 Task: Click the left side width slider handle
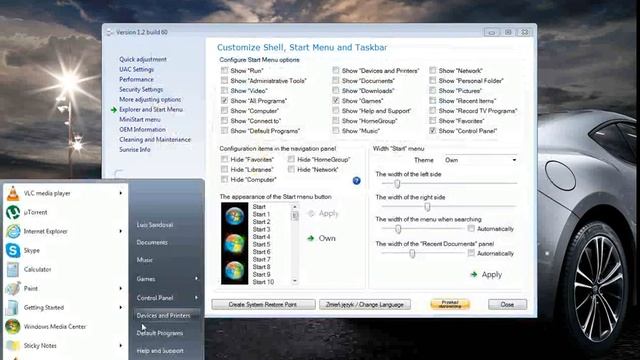(397, 184)
